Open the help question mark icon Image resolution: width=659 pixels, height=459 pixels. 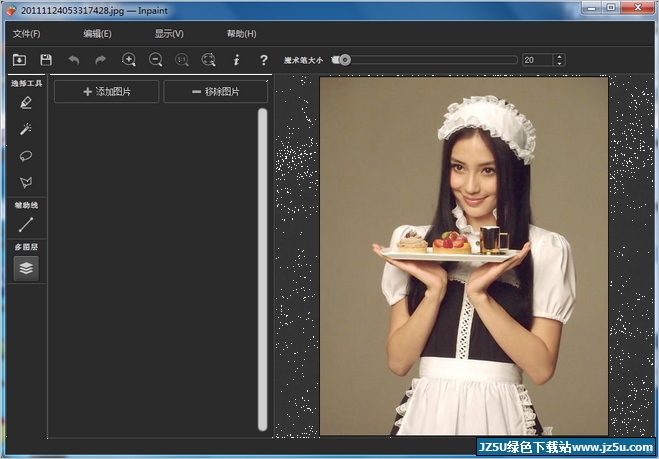click(x=264, y=60)
